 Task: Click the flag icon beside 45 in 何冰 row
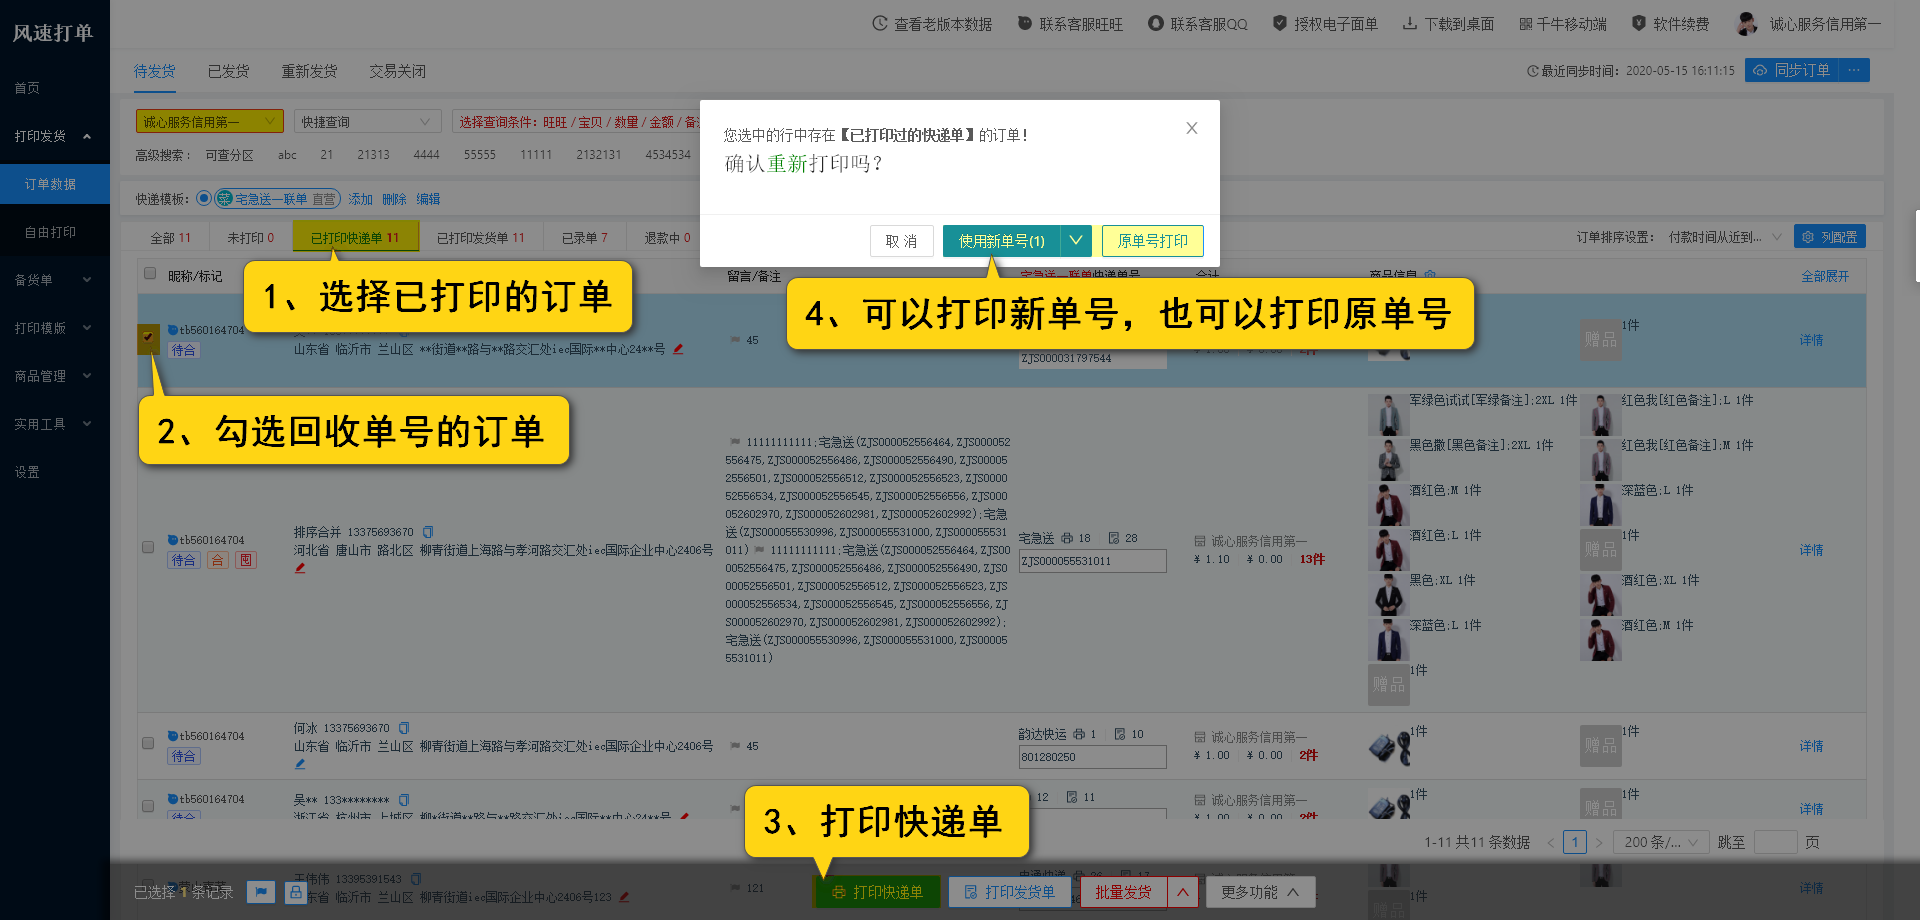735,746
